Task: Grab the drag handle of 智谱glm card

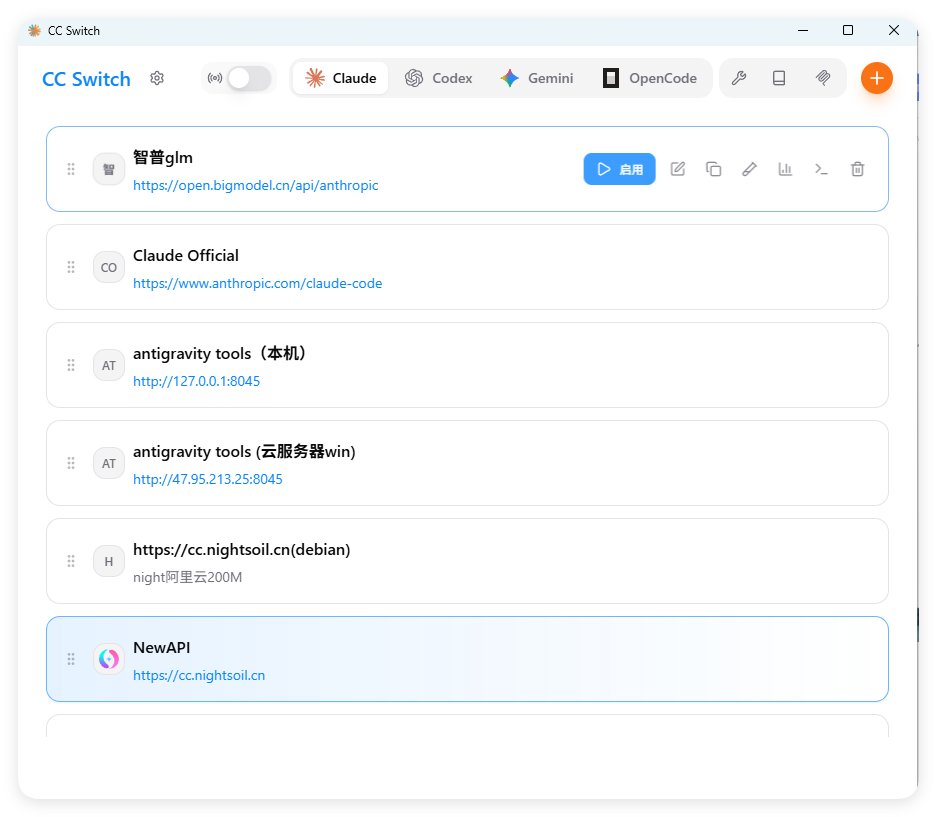Action: (71, 169)
